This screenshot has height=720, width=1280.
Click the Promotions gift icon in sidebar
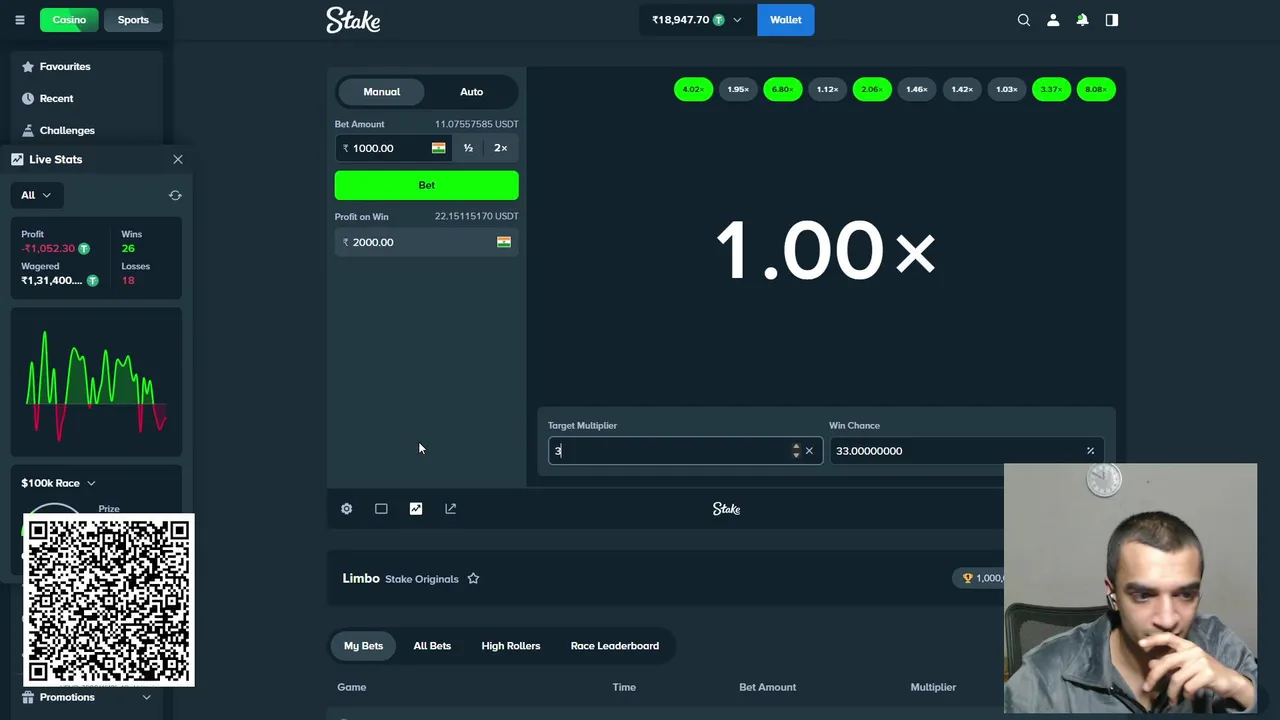point(28,697)
